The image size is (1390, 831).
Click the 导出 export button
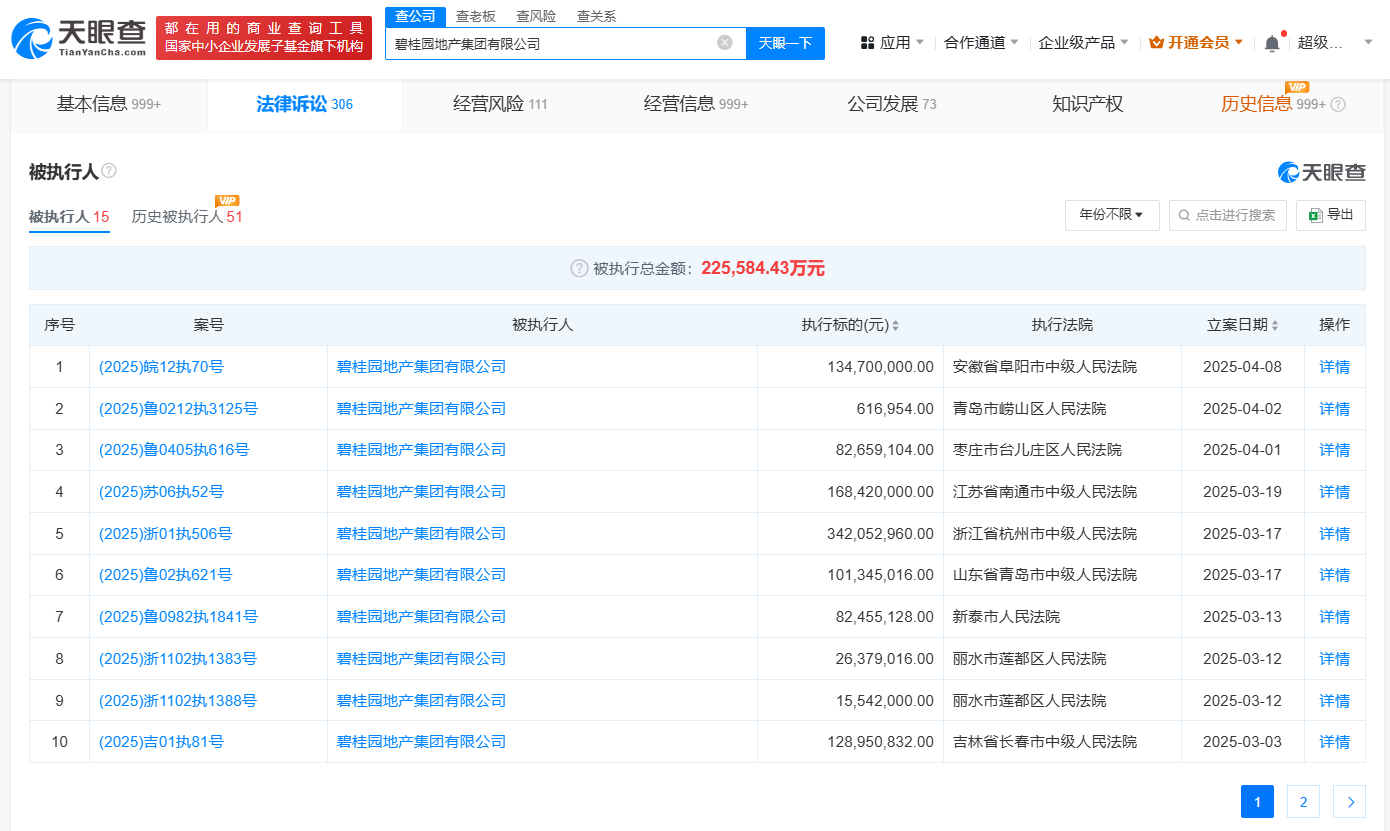[1331, 215]
